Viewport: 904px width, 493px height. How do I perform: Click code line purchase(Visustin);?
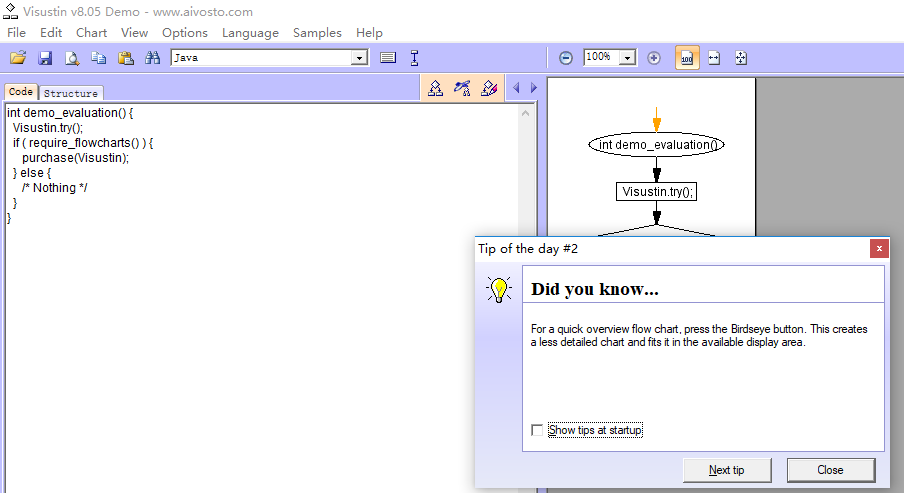tap(76, 158)
